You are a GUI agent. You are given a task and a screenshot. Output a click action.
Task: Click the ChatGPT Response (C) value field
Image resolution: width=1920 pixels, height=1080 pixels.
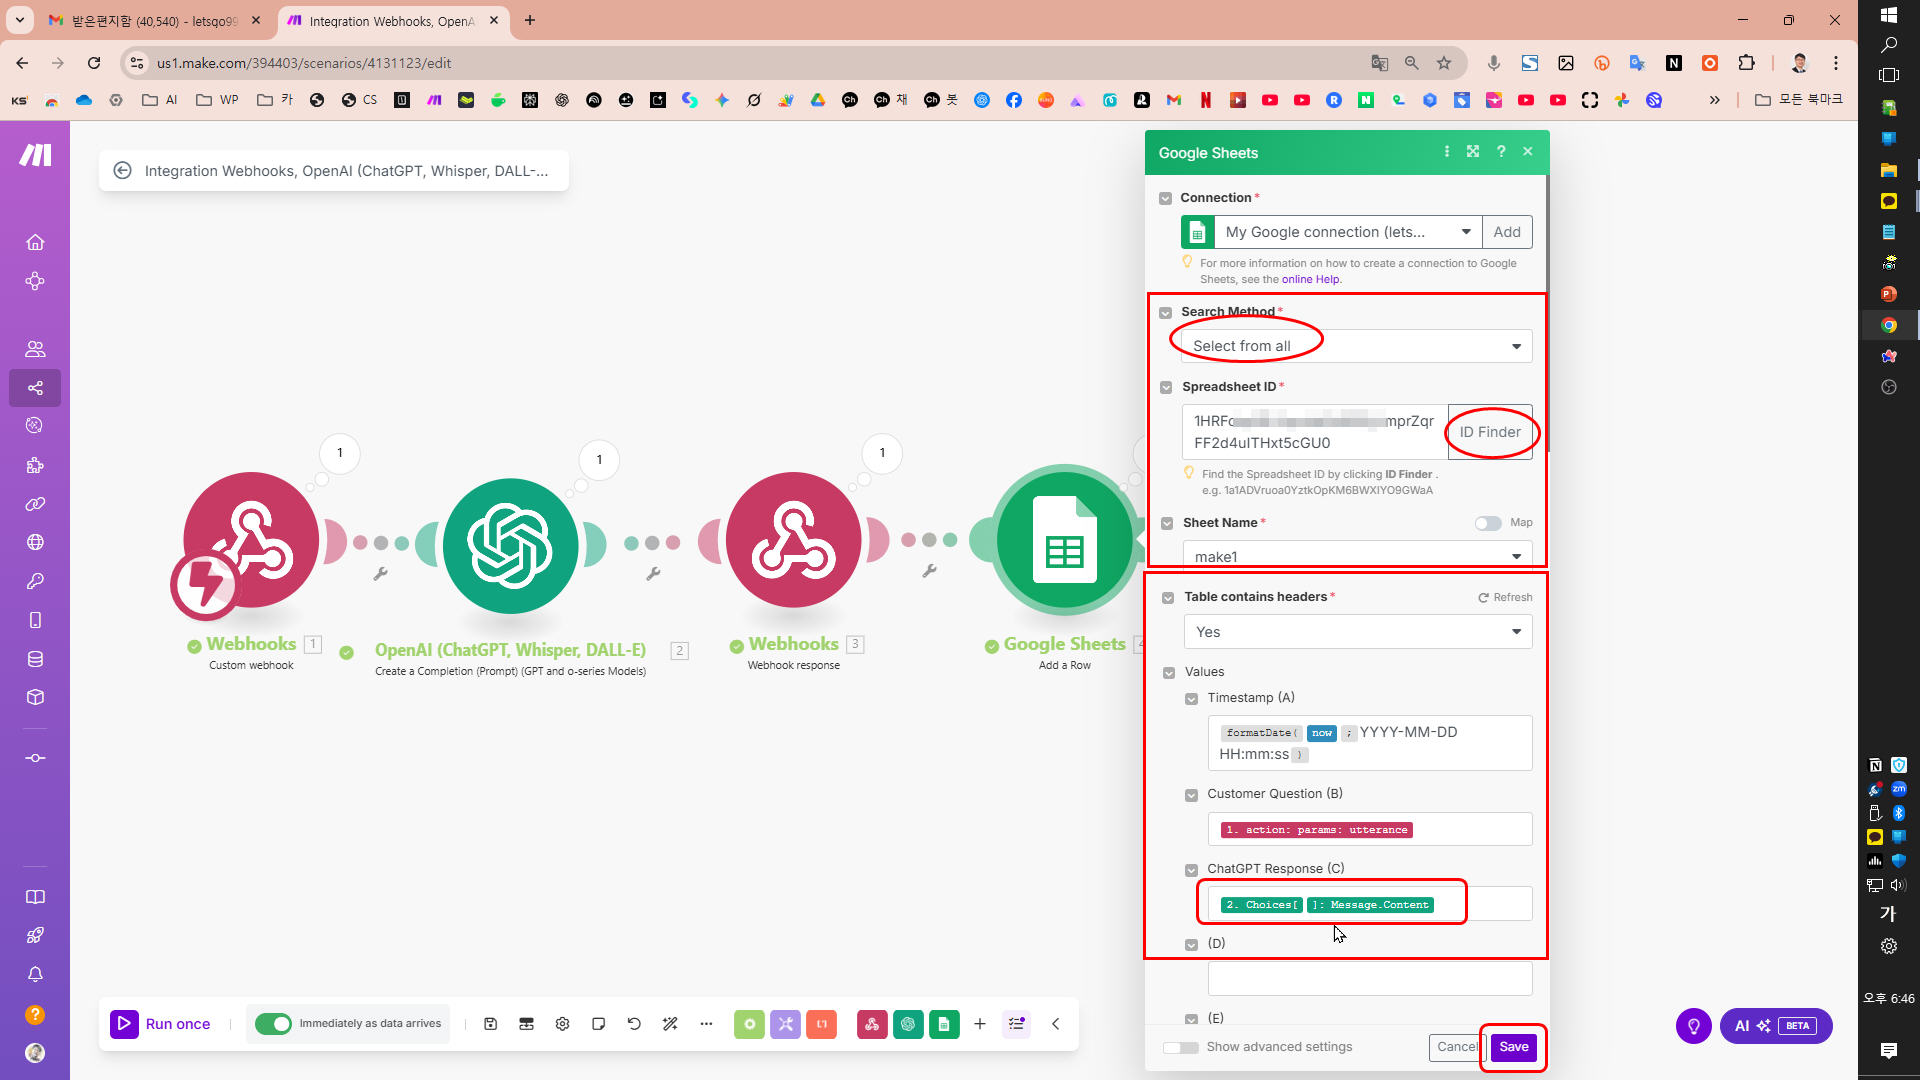(x=1369, y=904)
